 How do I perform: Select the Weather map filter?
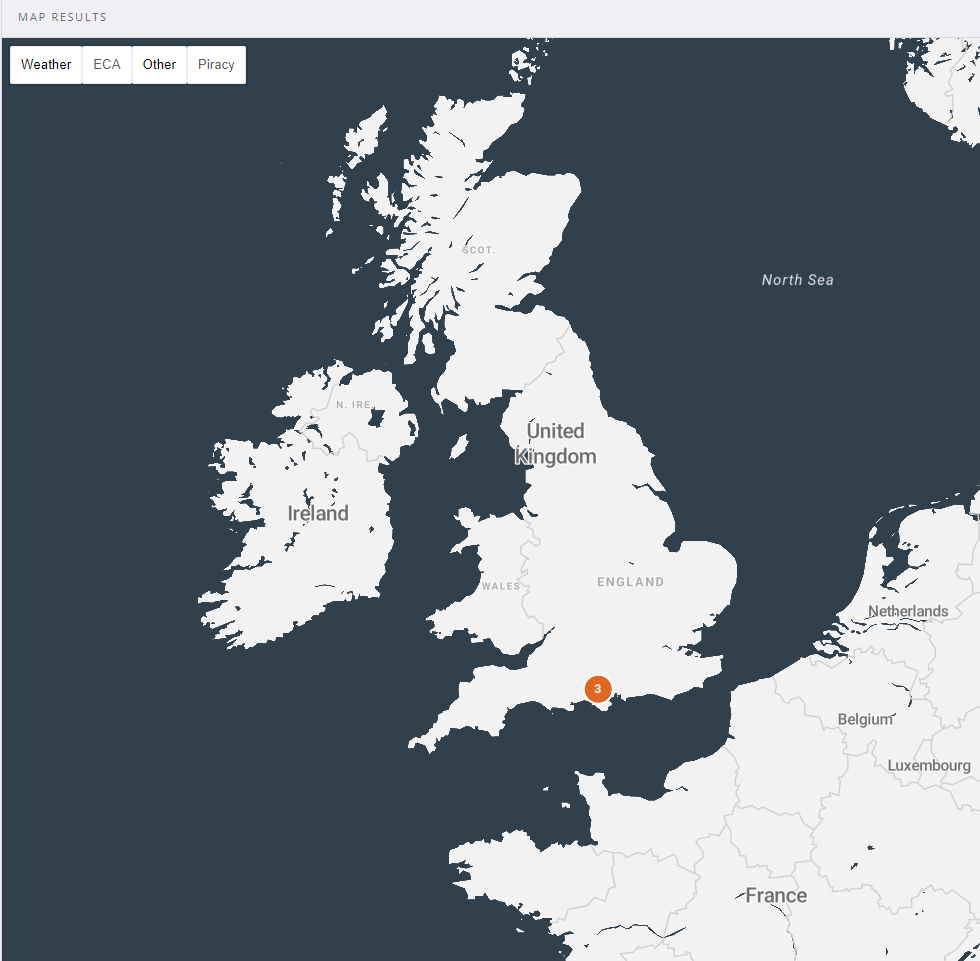(x=45, y=64)
